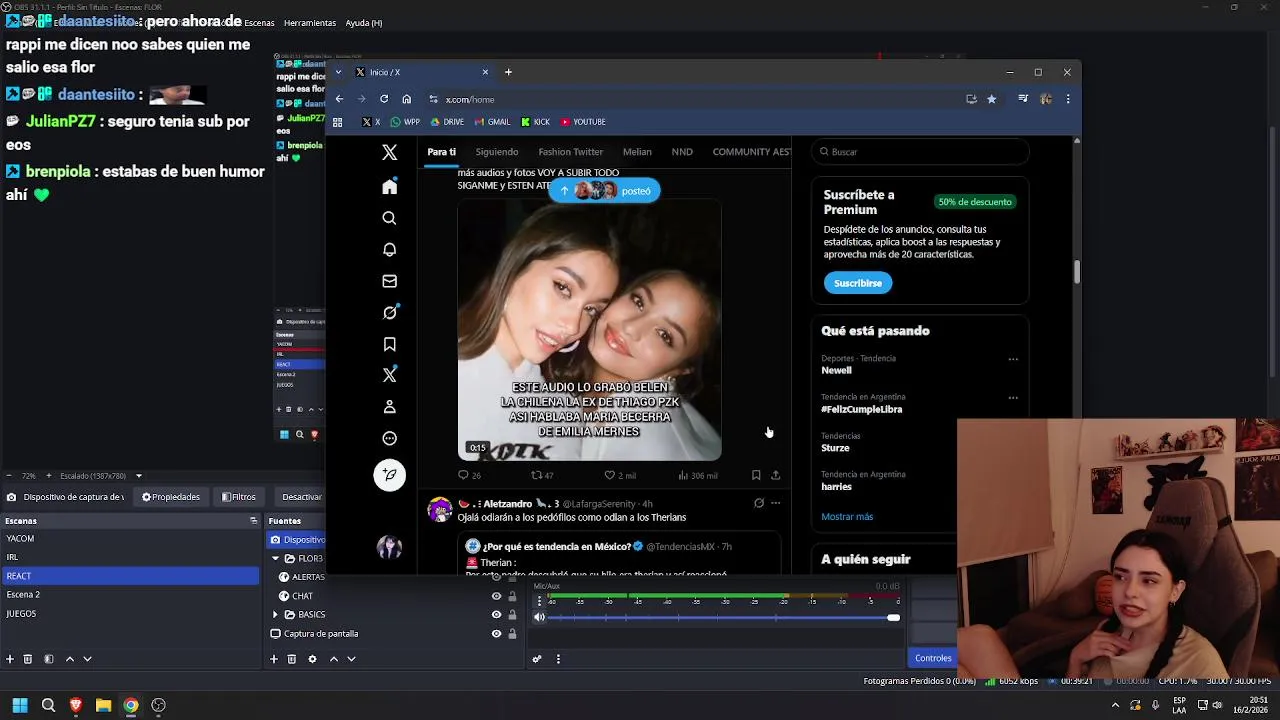
Task: Click the X page vertical scrollbar
Action: click(x=1076, y=272)
